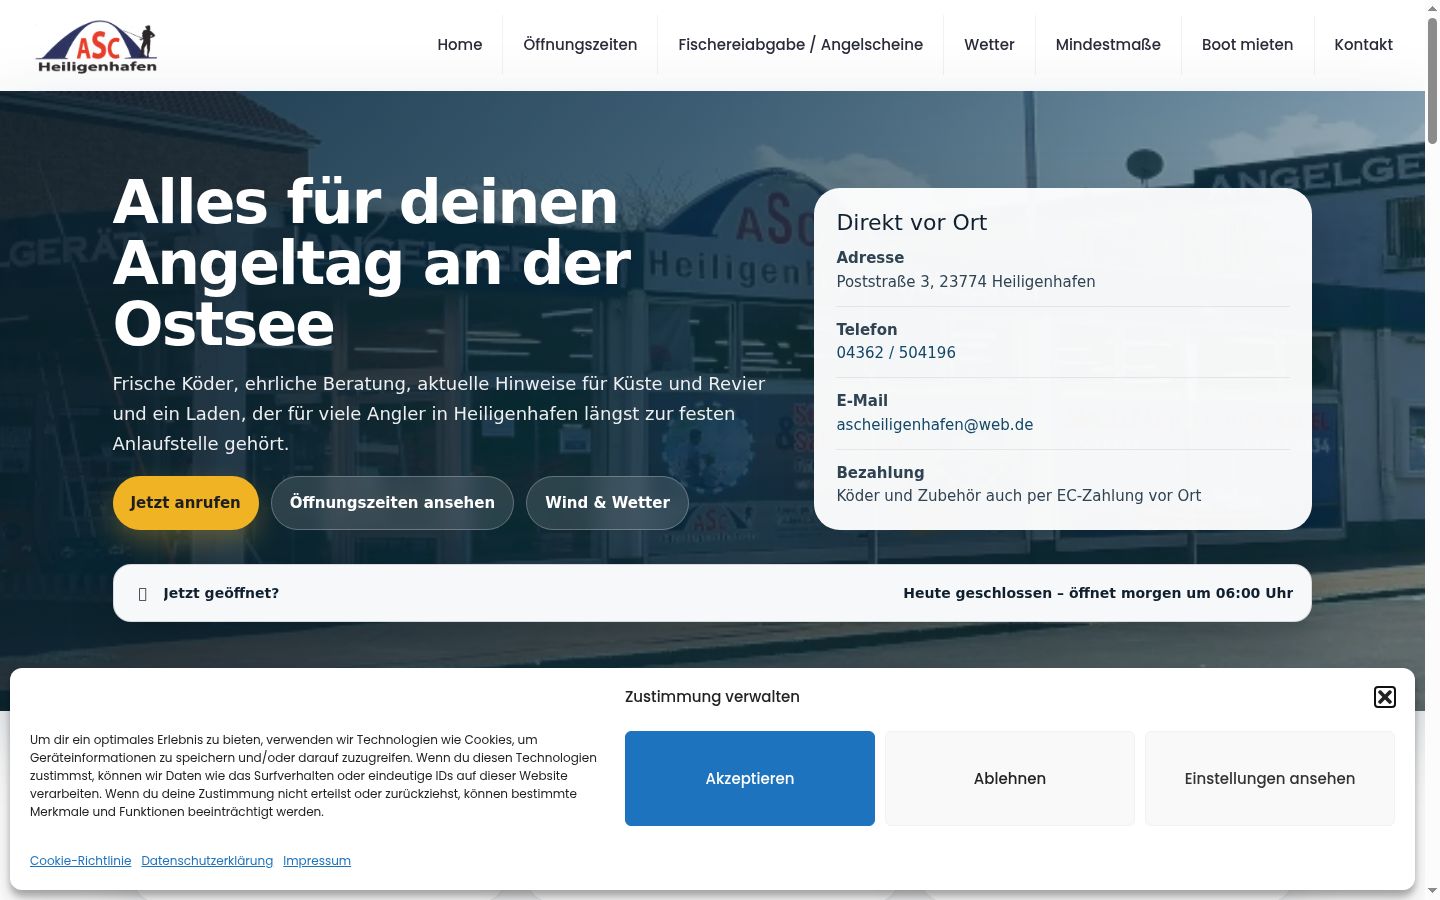1440x900 pixels.
Task: Click the ascheiligenhafen@web.de email link
Action: pos(935,425)
